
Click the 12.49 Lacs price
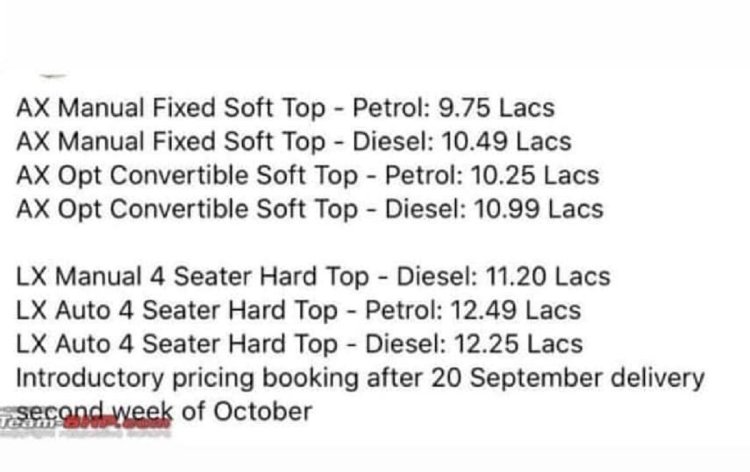point(516,310)
